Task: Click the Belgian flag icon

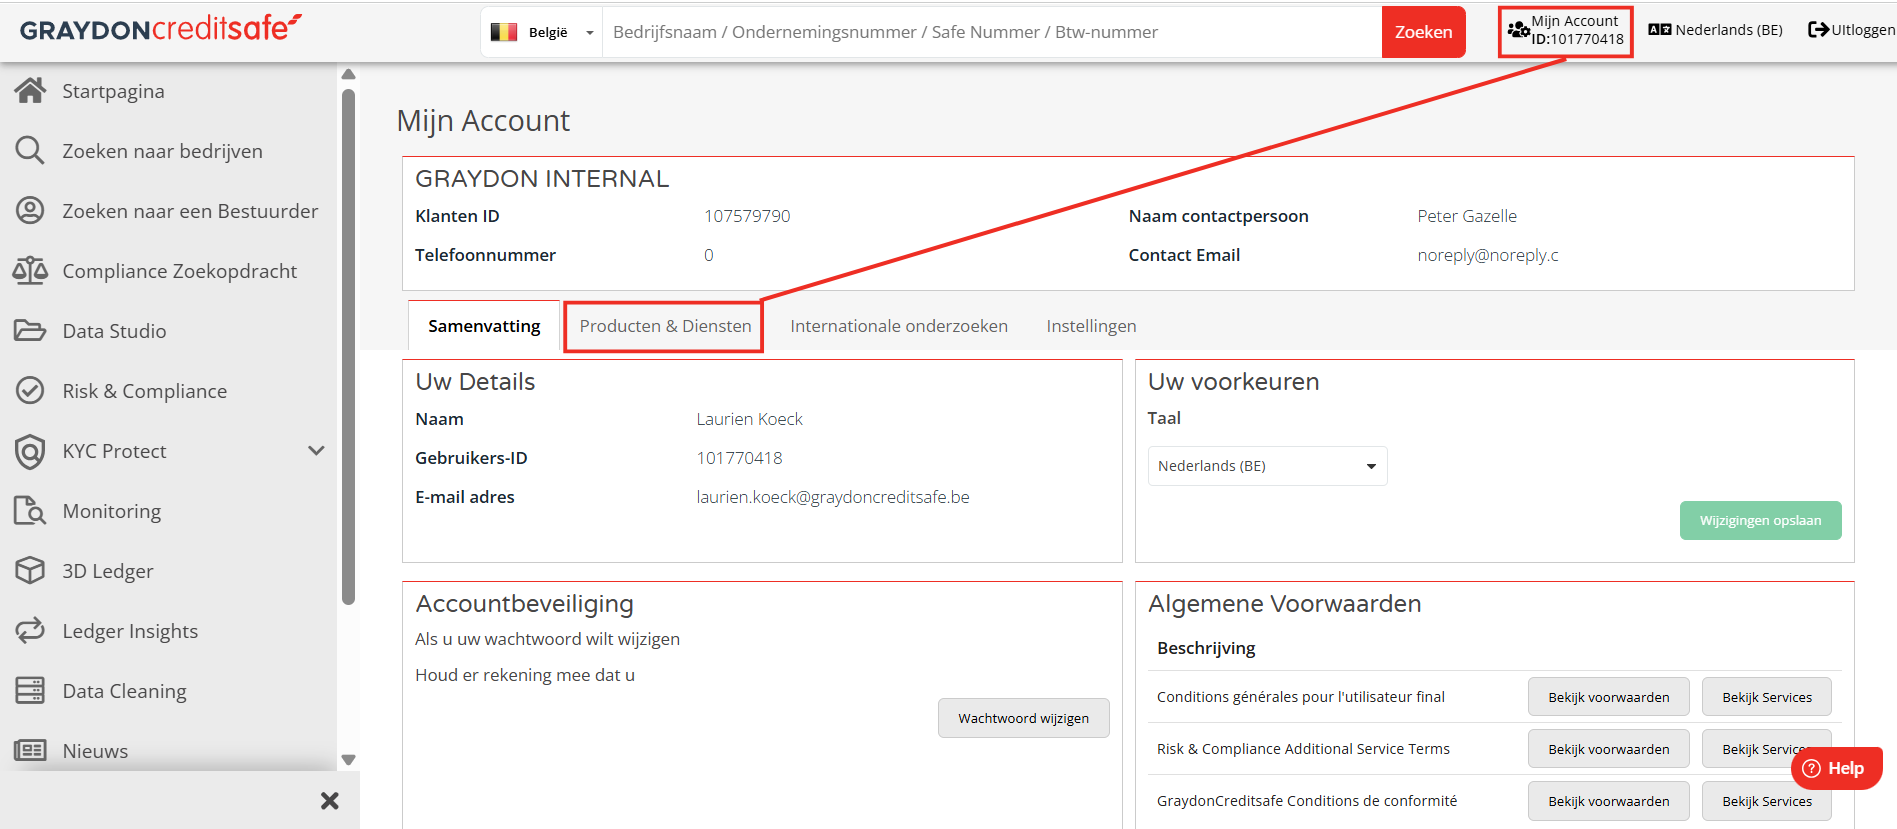Action: point(504,32)
